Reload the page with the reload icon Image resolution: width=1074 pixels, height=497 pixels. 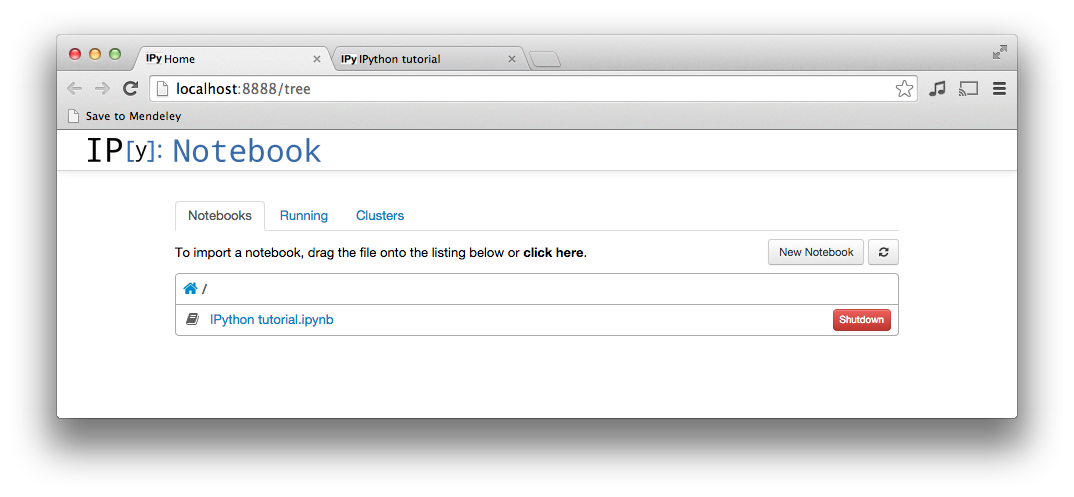point(130,89)
